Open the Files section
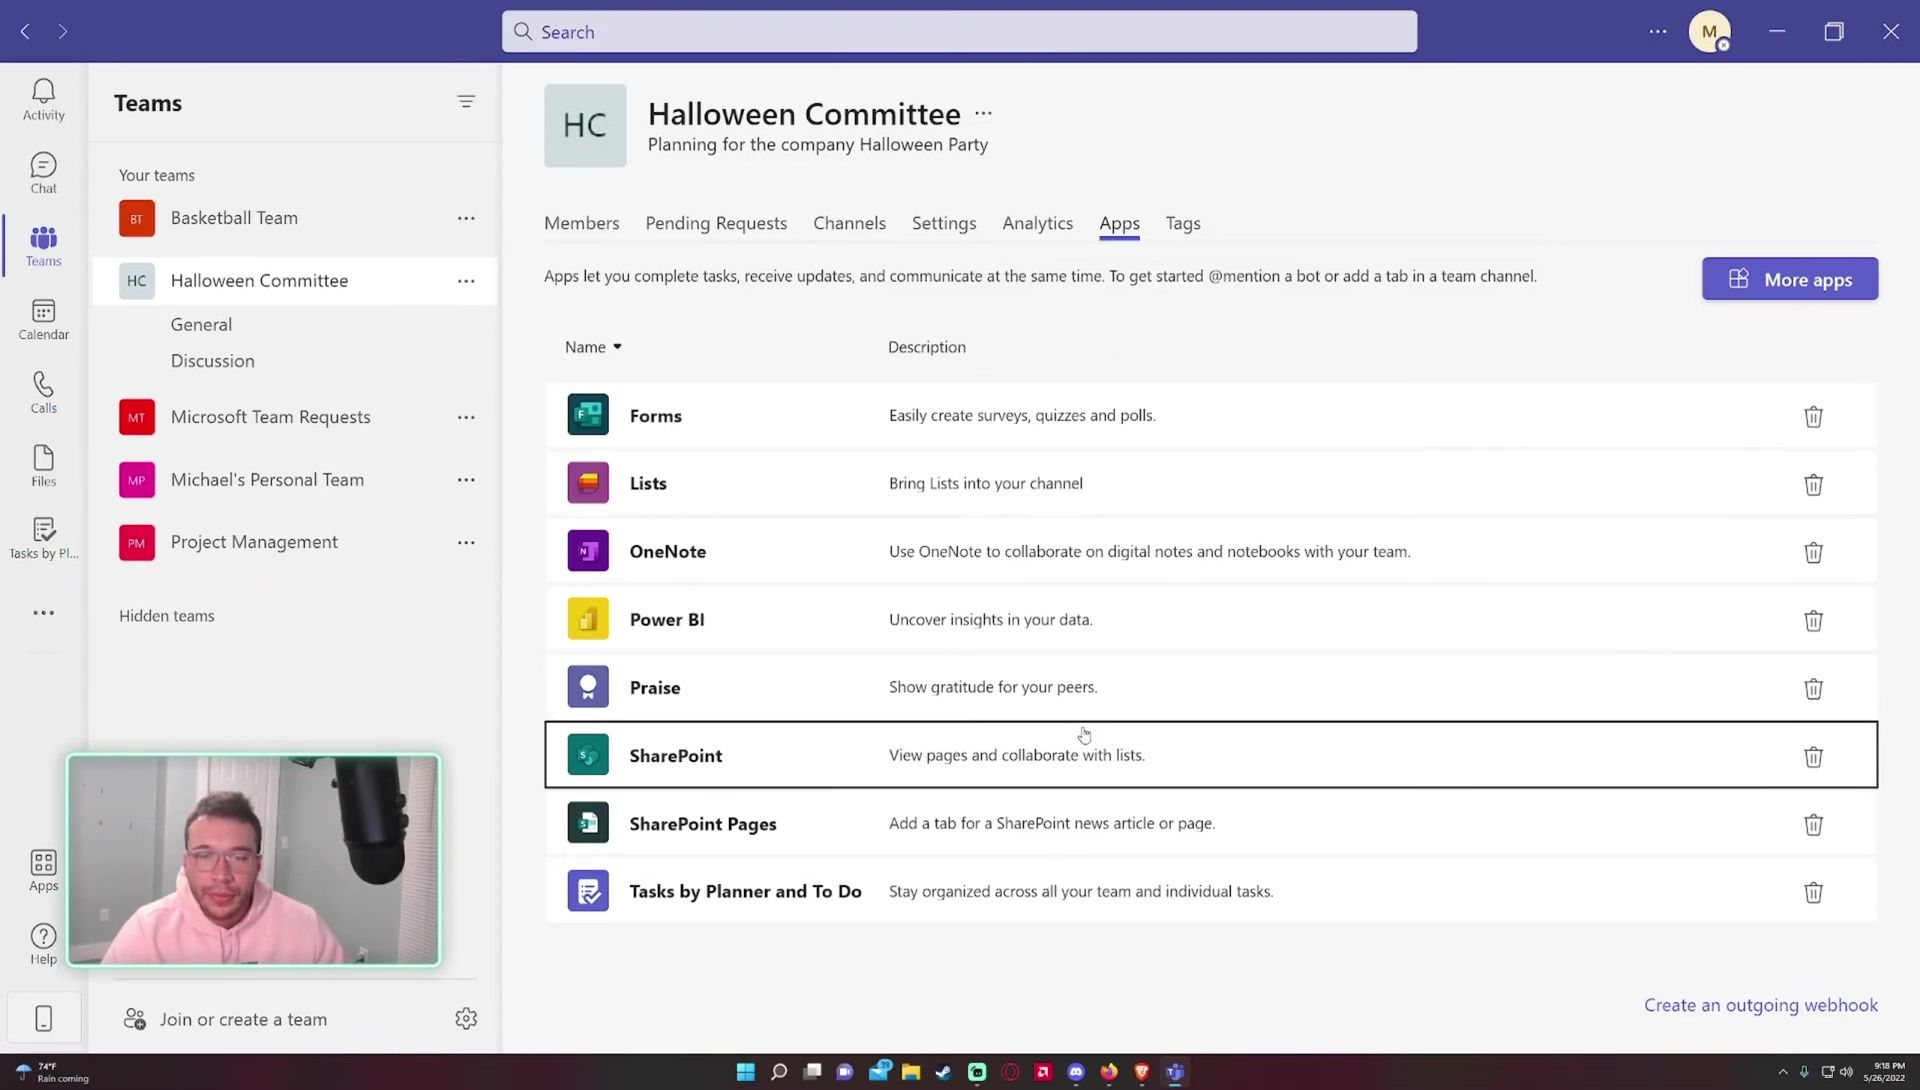 pyautogui.click(x=43, y=466)
